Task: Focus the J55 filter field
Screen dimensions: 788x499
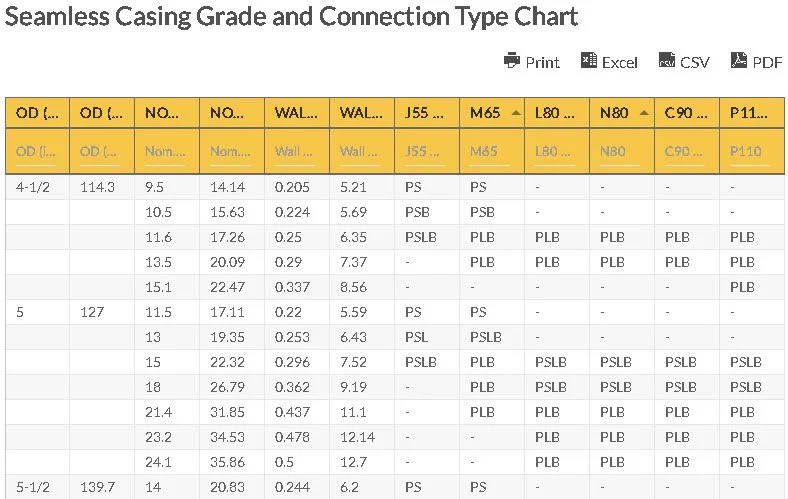Action: [x=426, y=152]
